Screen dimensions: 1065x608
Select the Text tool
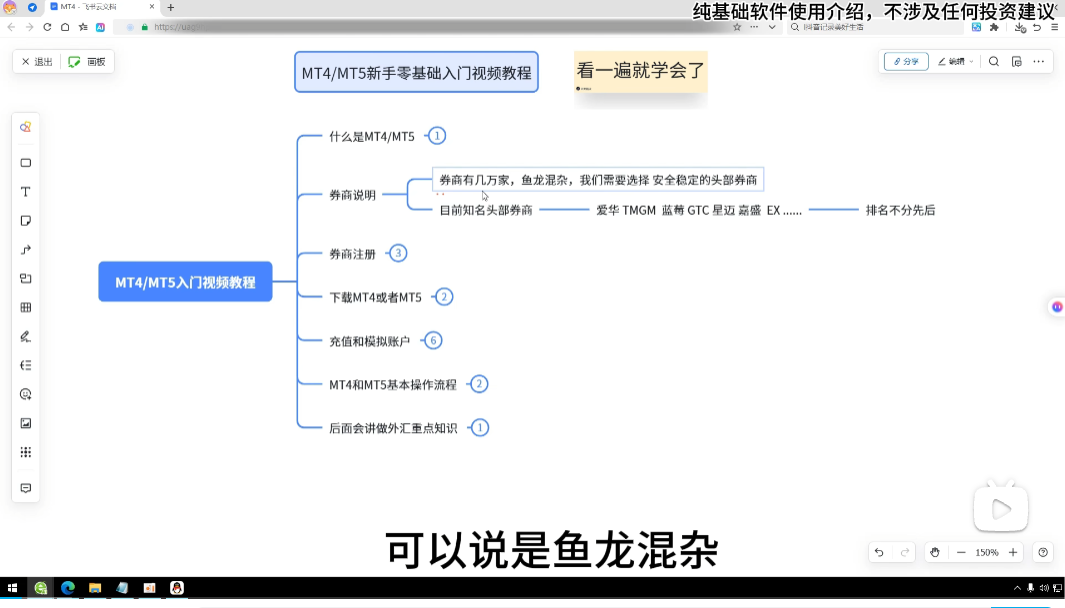coord(26,192)
